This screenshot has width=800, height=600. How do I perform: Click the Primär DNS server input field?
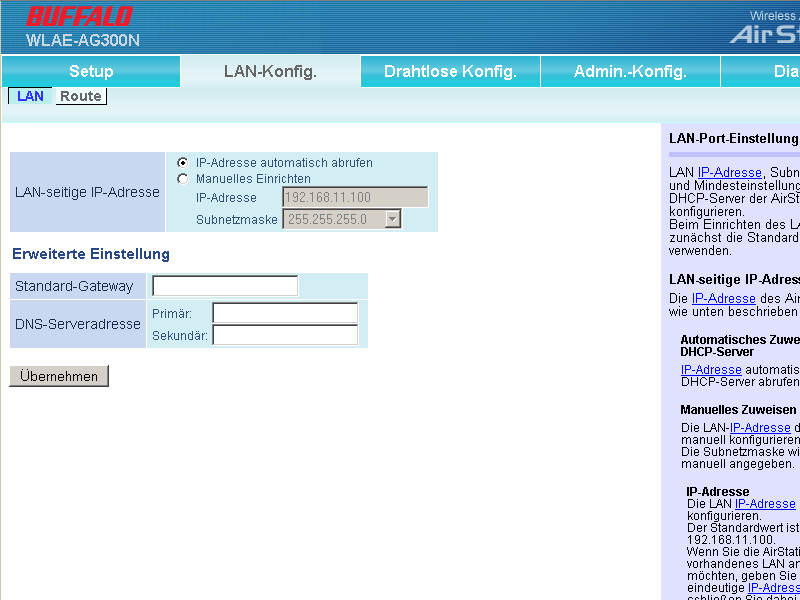tap(285, 313)
